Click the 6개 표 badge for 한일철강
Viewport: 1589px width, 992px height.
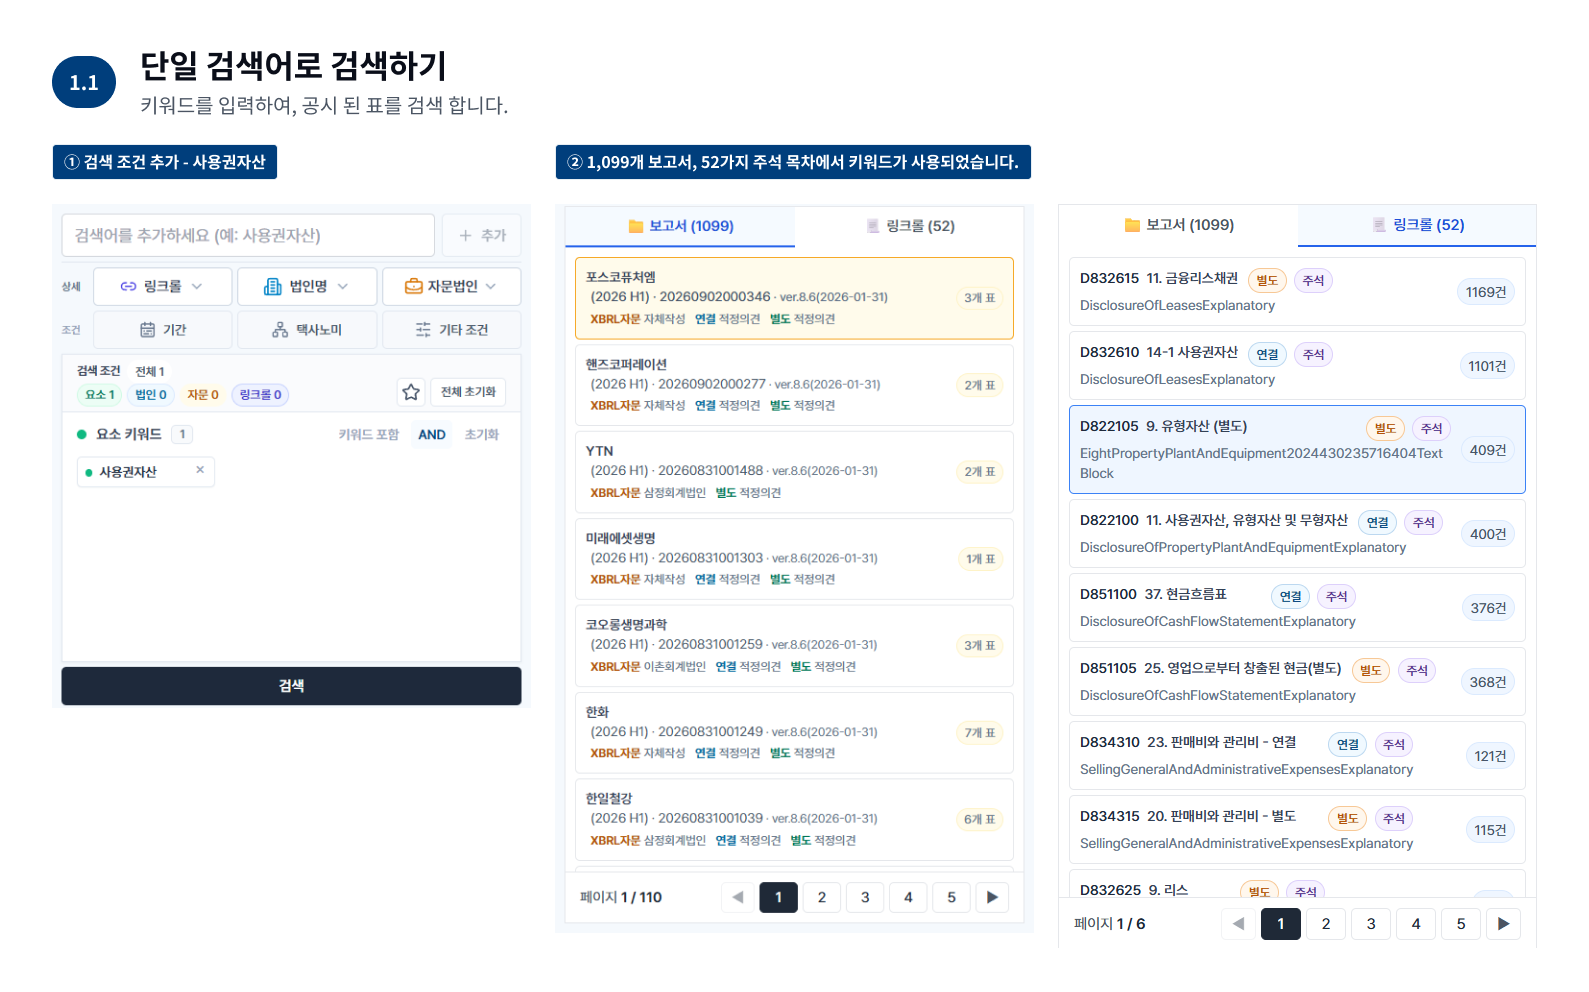click(980, 819)
